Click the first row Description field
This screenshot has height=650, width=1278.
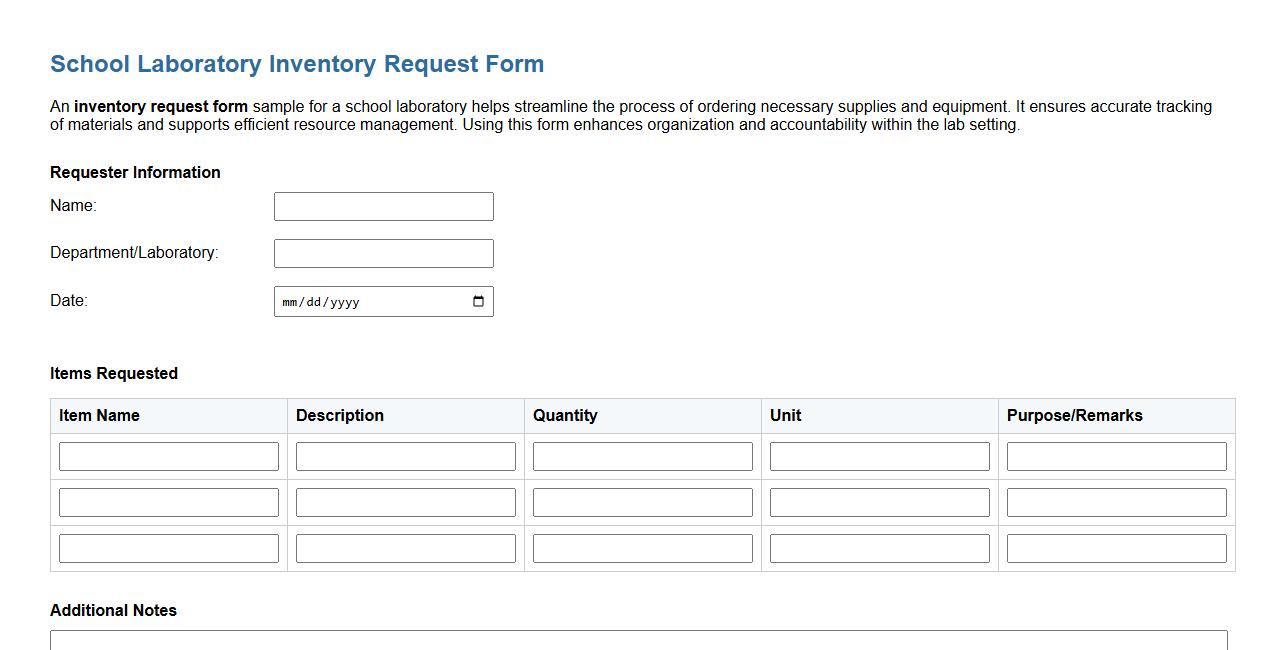(405, 455)
